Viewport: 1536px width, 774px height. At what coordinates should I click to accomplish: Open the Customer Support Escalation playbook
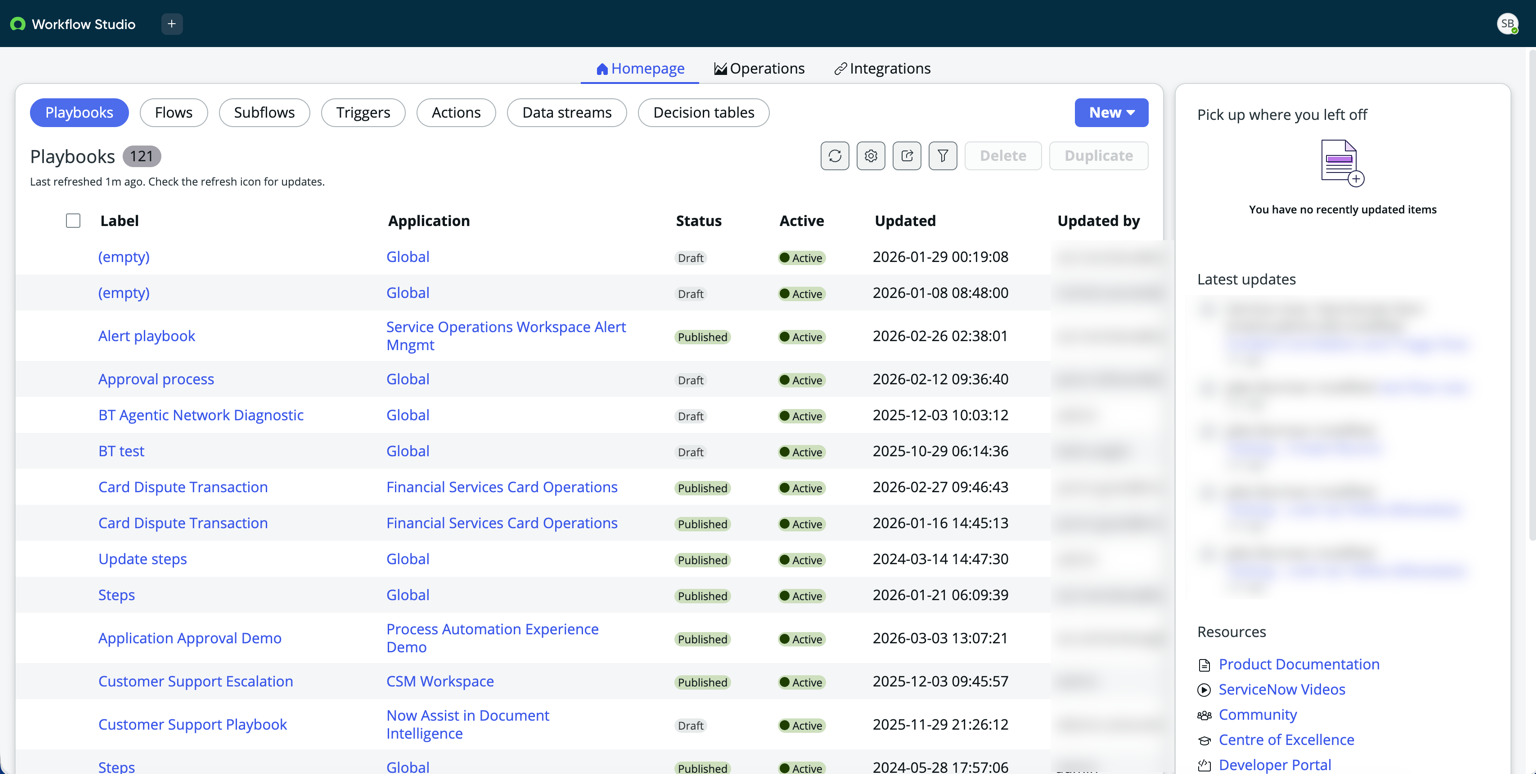(196, 682)
